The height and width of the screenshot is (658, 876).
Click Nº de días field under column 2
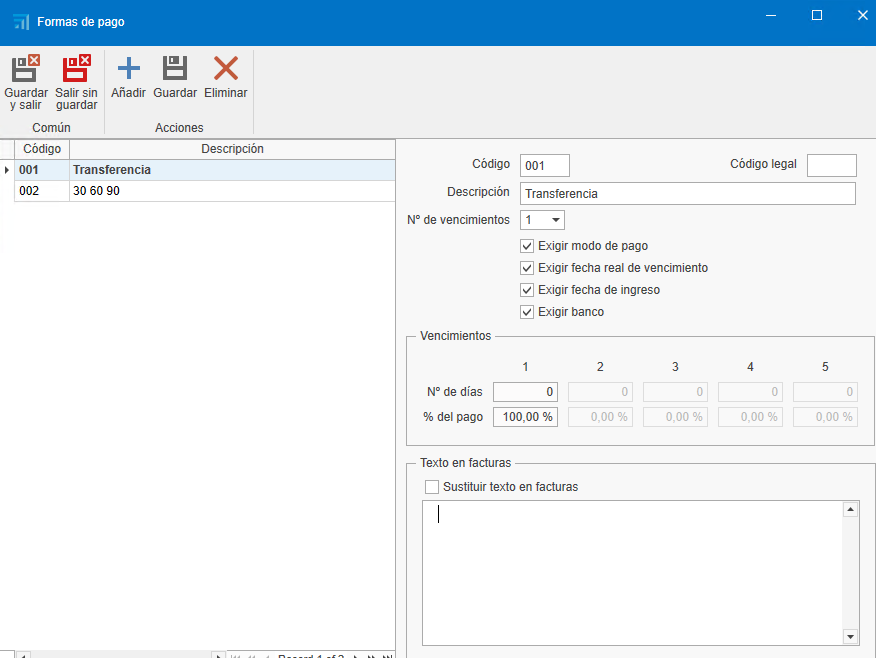[600, 392]
